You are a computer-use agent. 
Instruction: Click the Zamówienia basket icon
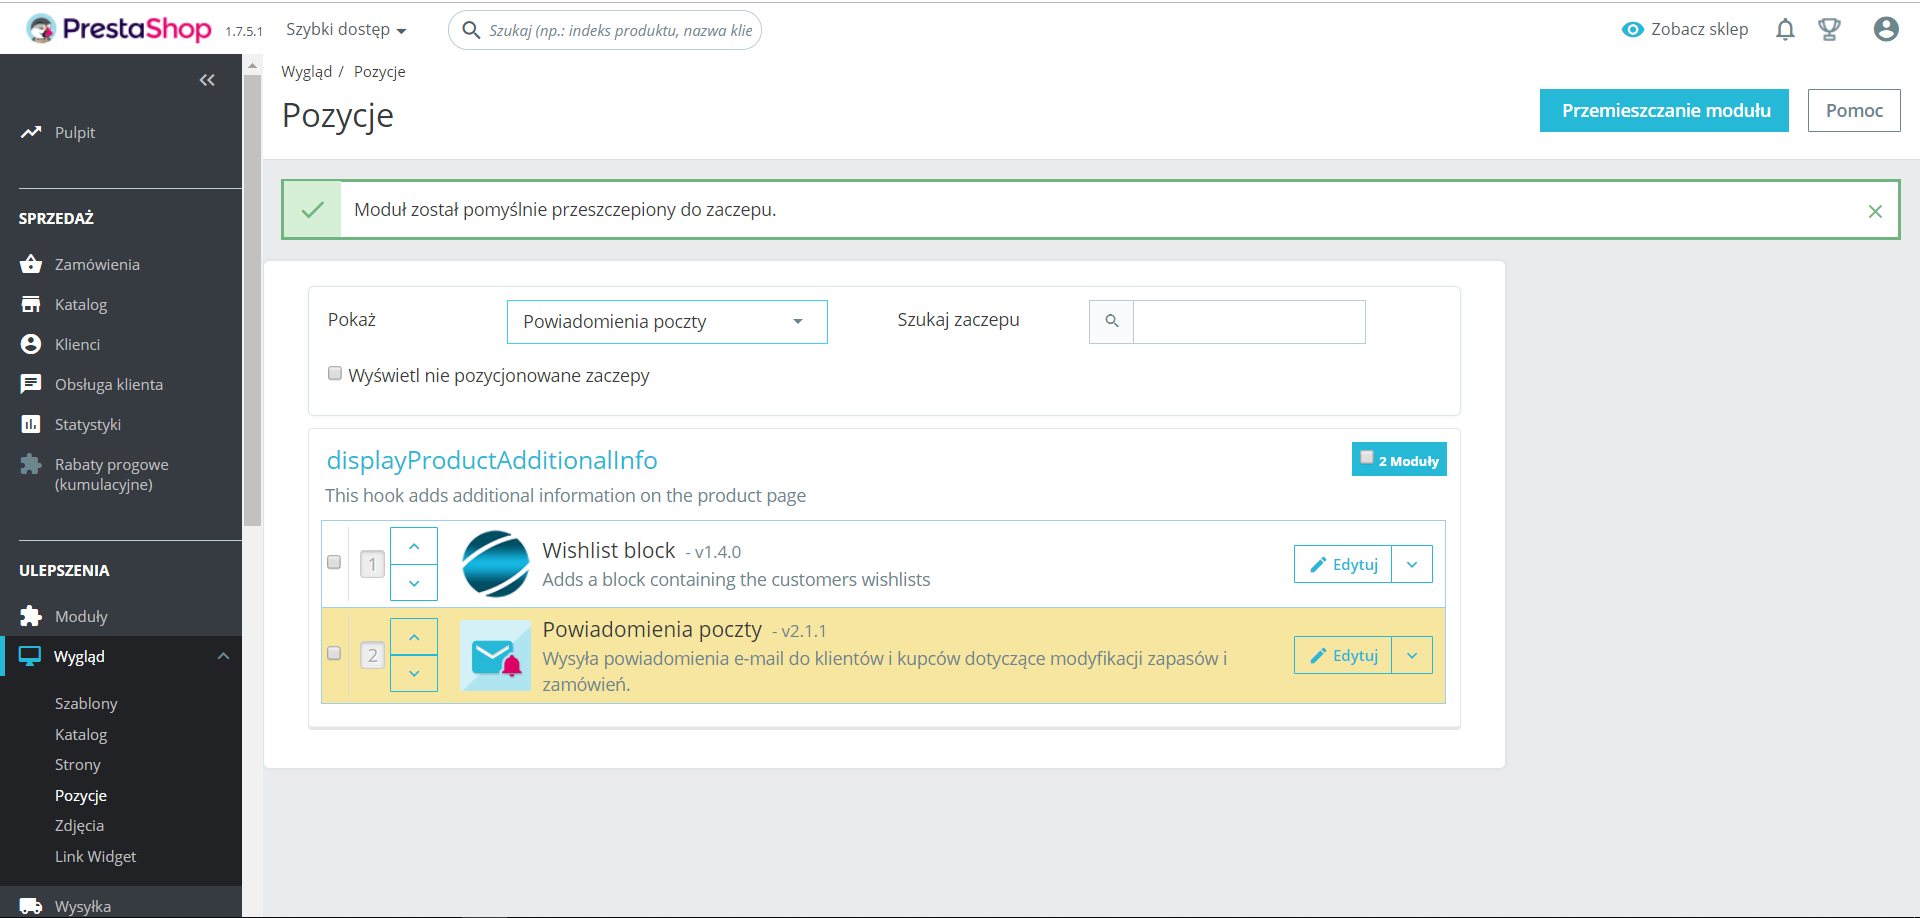pyautogui.click(x=31, y=264)
